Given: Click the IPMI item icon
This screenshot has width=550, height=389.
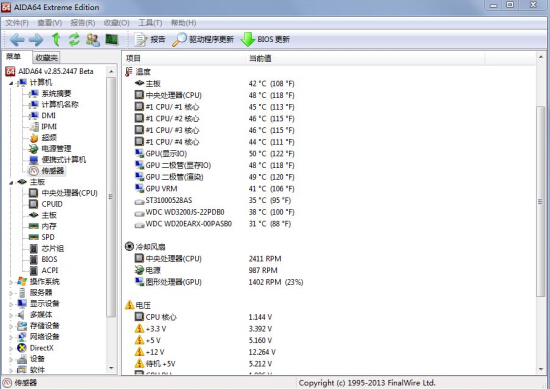Looking at the screenshot, I should [34, 127].
